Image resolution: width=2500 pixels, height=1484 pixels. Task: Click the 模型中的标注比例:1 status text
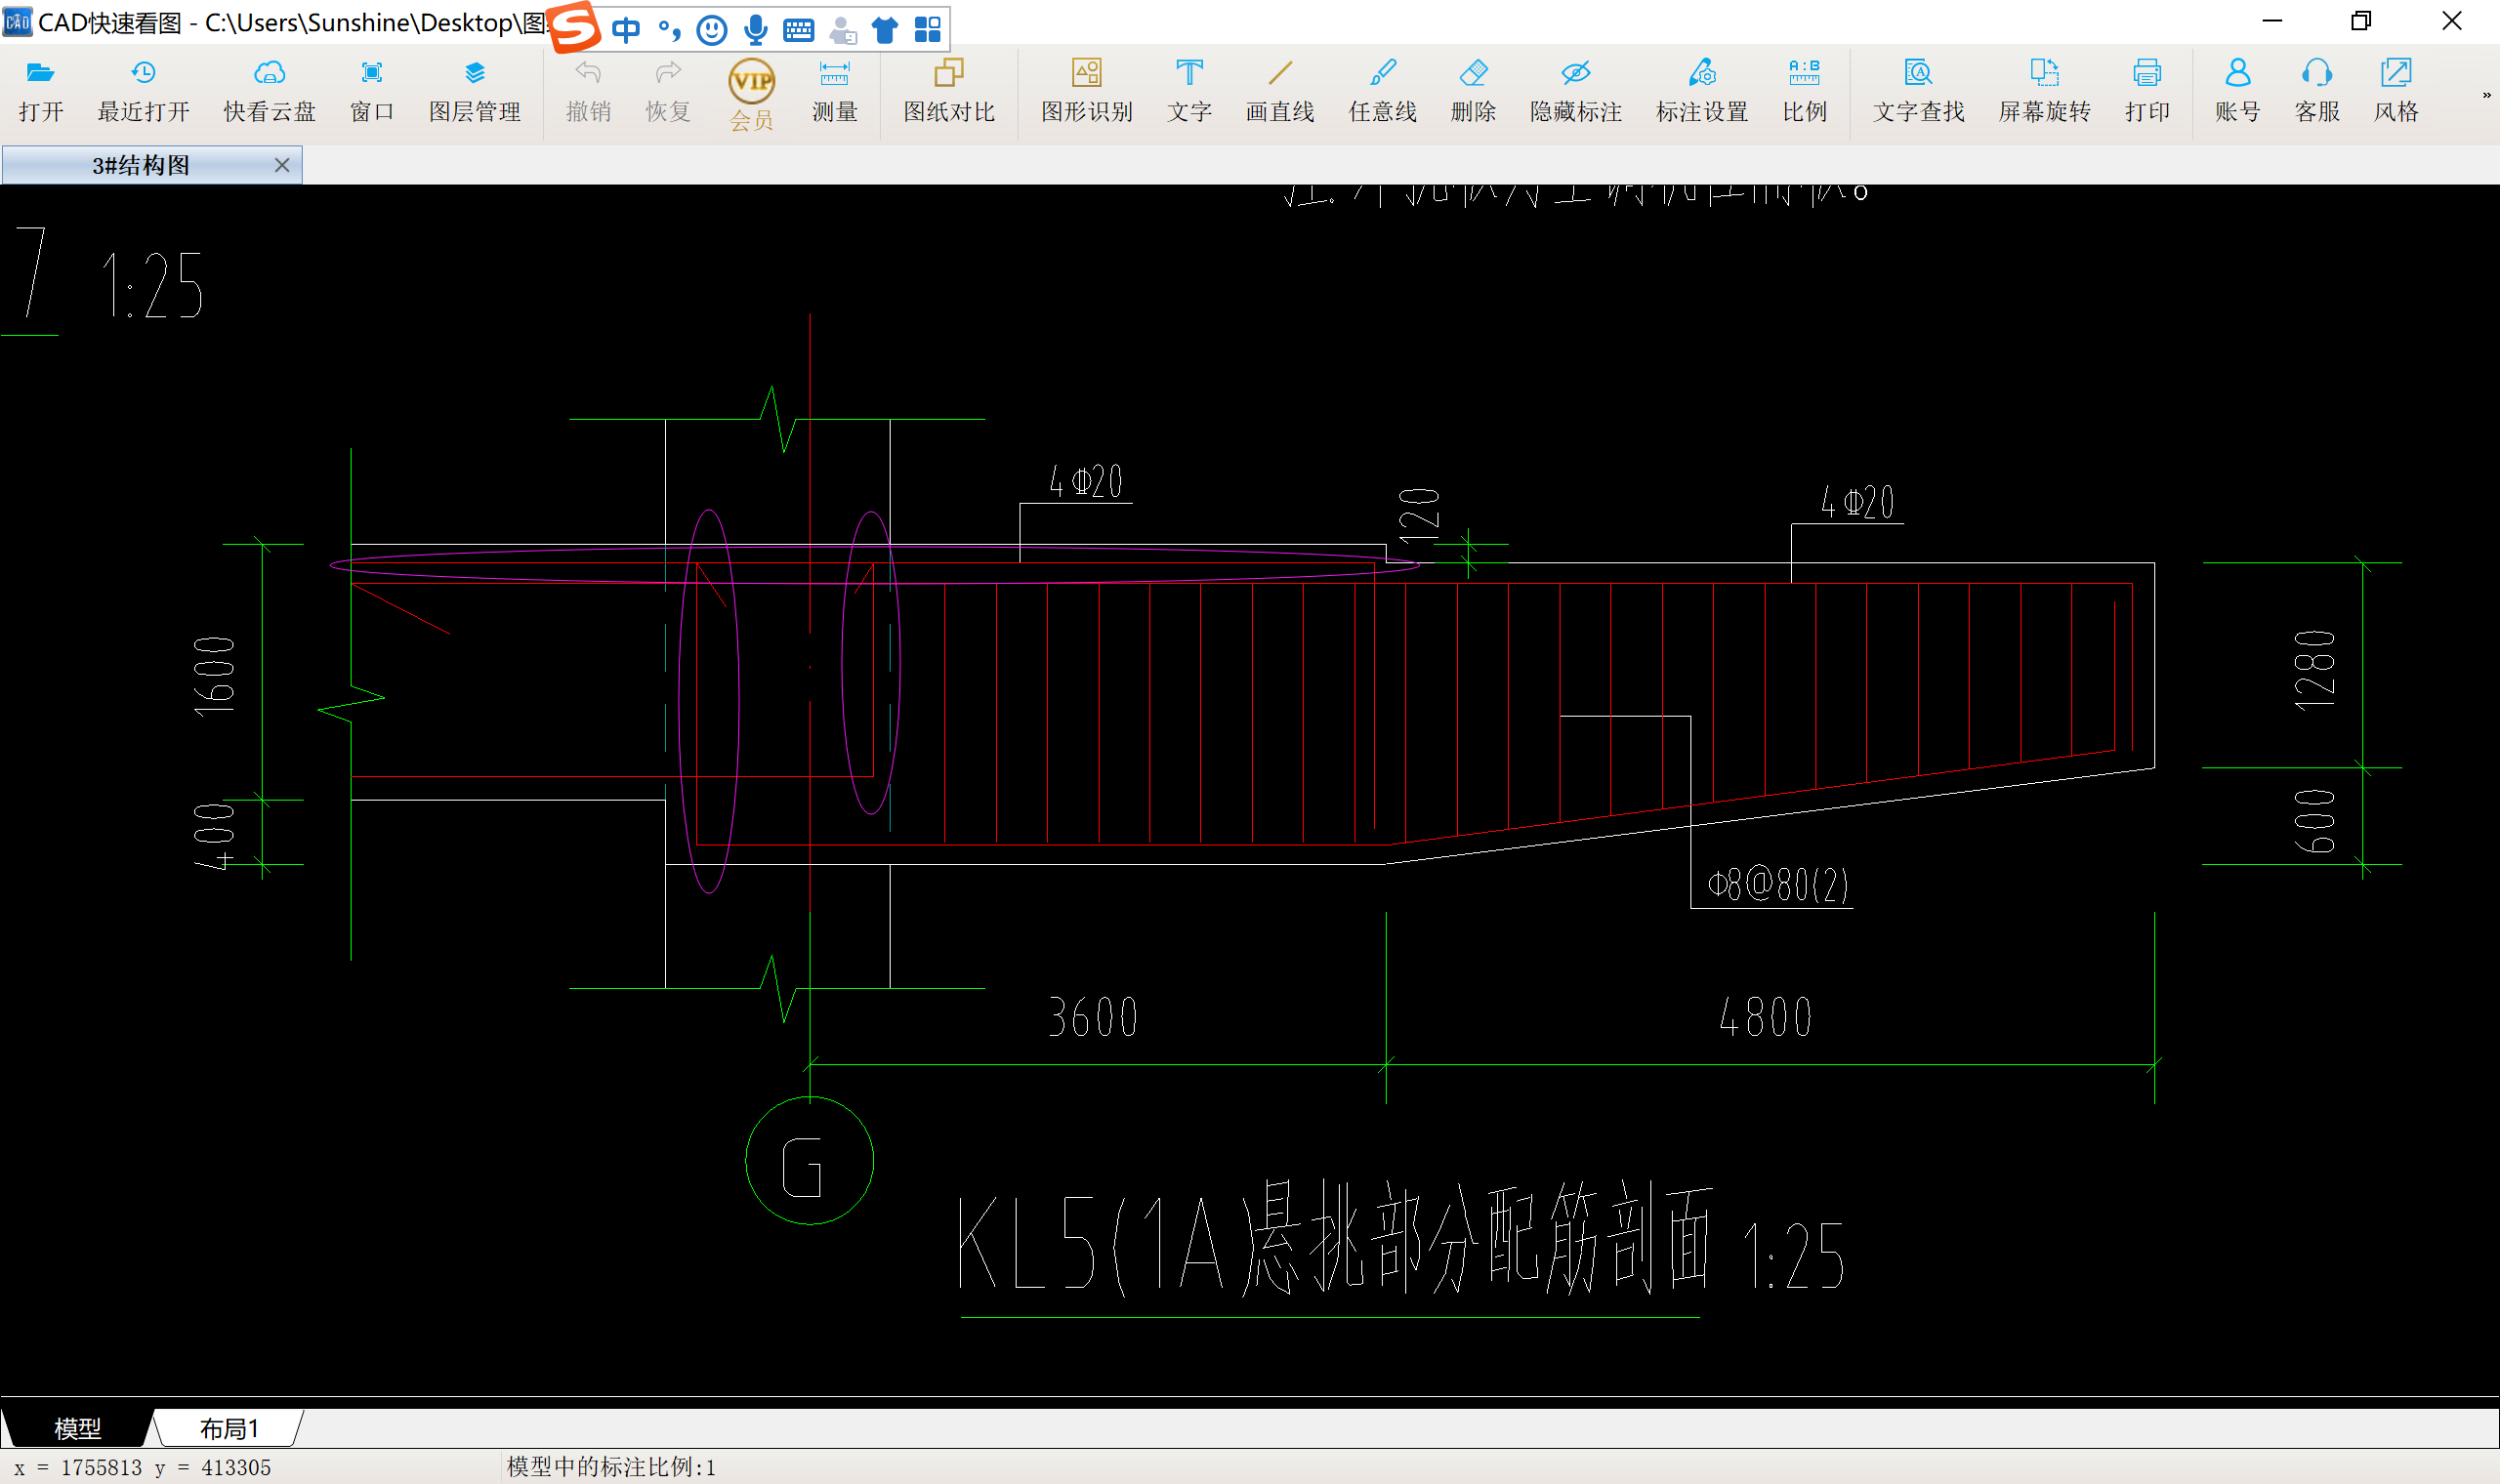(611, 1467)
